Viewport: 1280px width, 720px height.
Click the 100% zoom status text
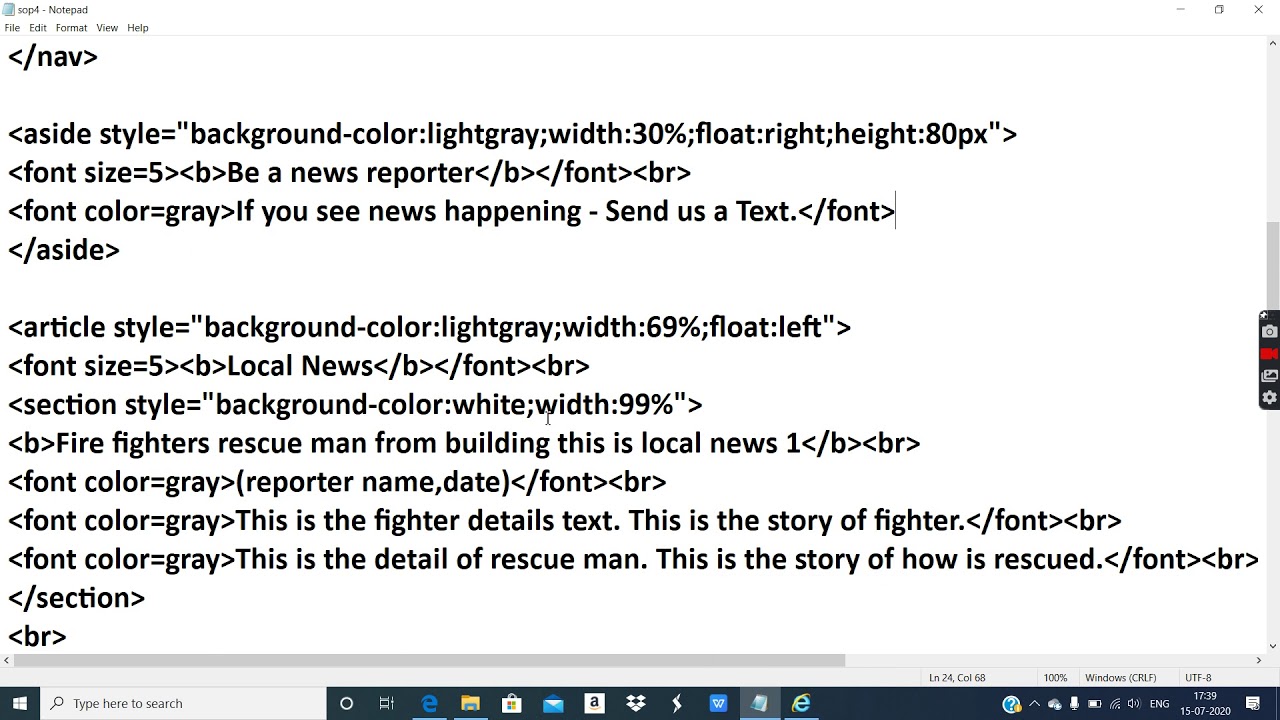[x=1055, y=678]
